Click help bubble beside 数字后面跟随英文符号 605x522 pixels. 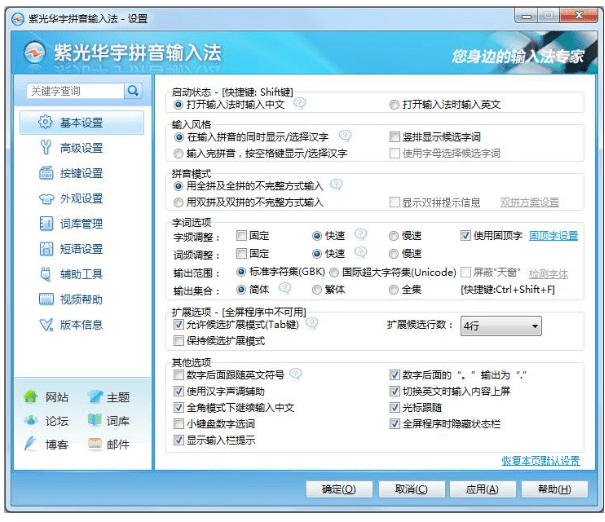296,373
